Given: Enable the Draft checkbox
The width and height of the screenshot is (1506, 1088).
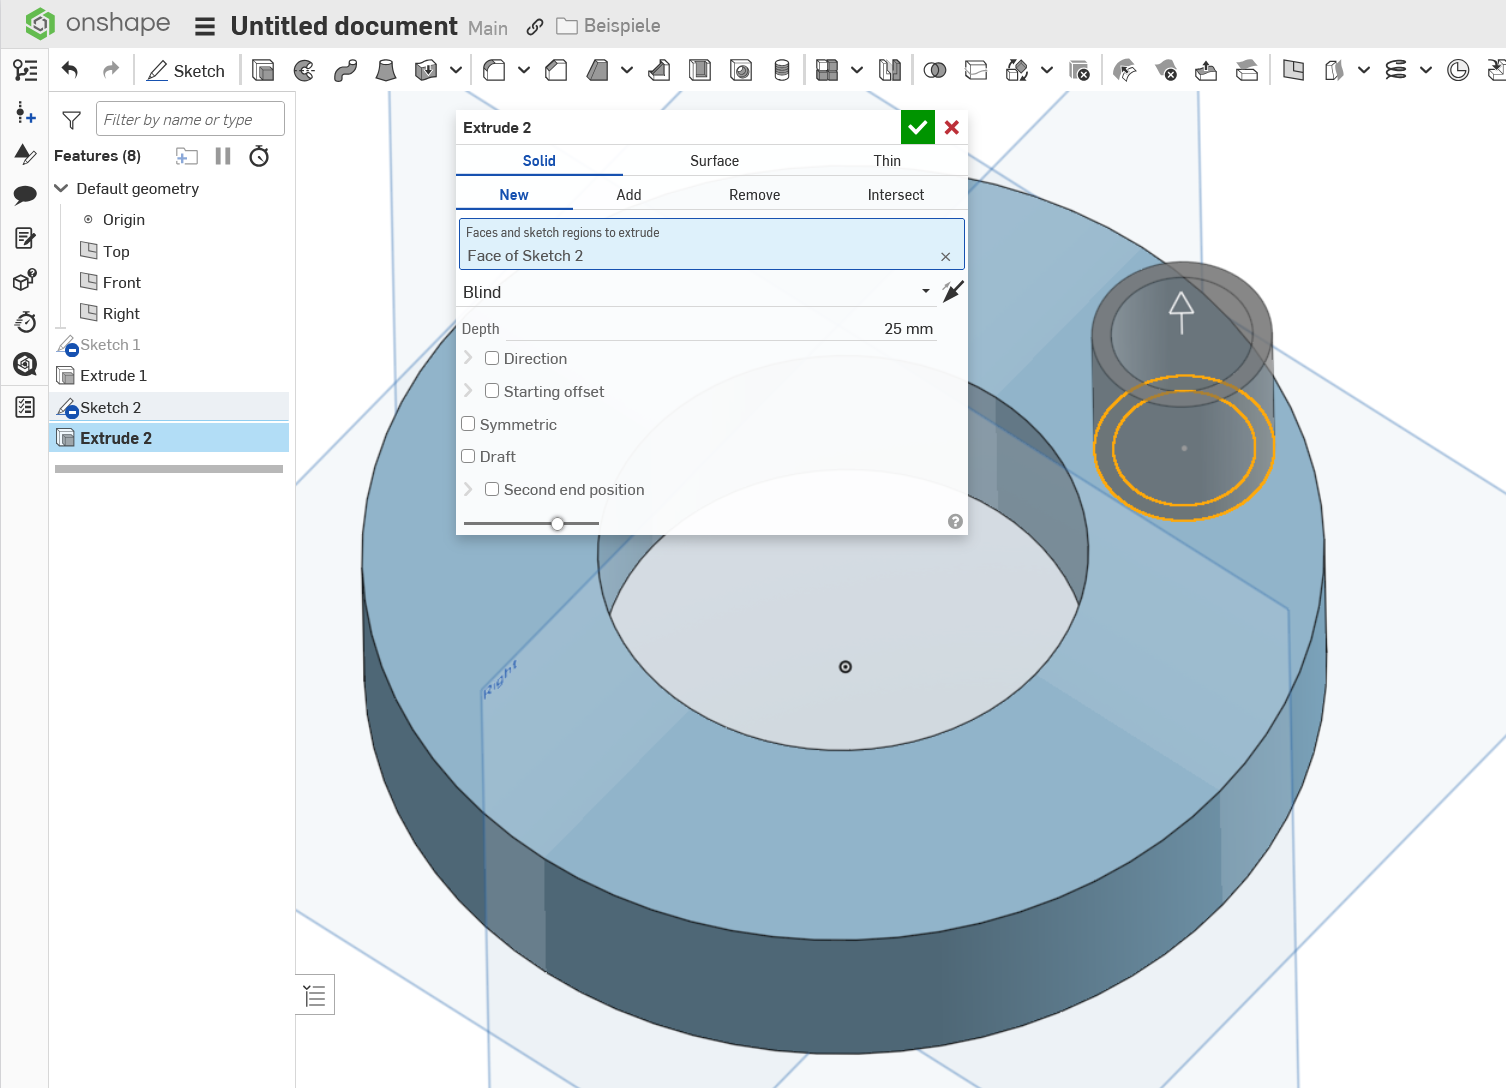Looking at the screenshot, I should tap(468, 456).
